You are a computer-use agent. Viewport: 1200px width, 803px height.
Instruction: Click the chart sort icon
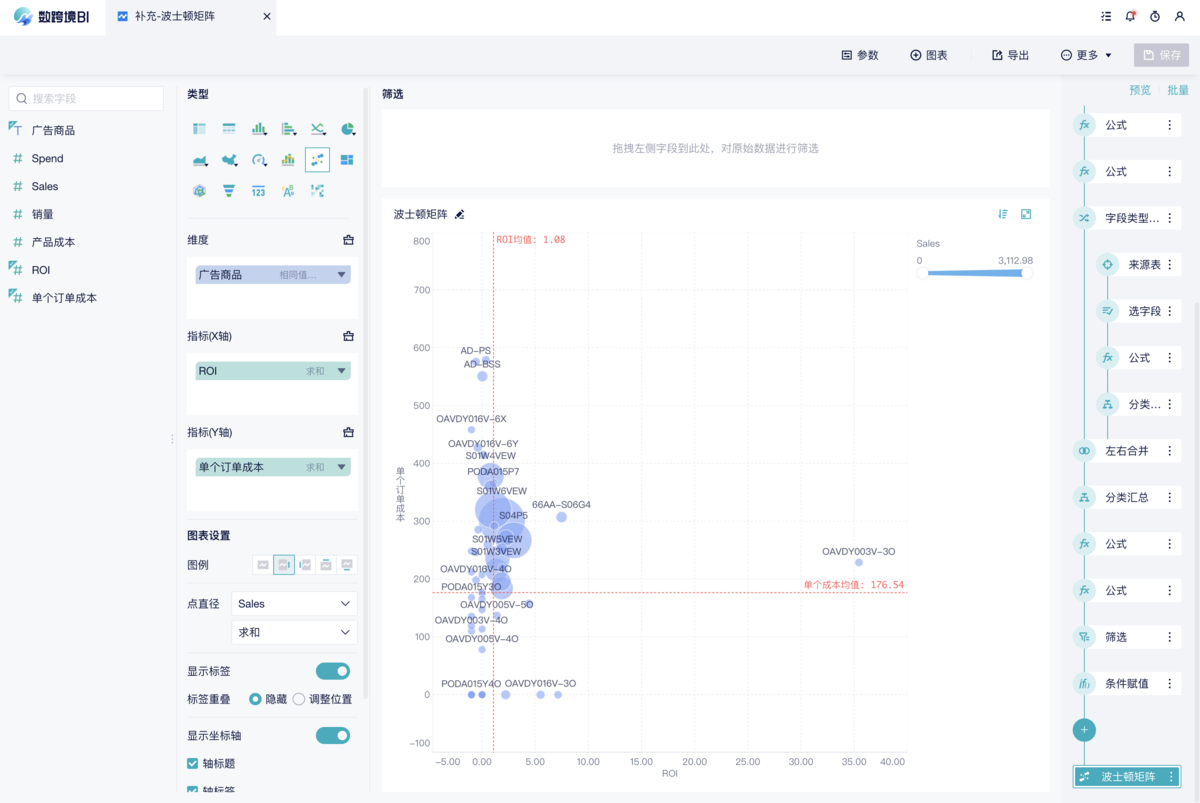click(x=1003, y=214)
